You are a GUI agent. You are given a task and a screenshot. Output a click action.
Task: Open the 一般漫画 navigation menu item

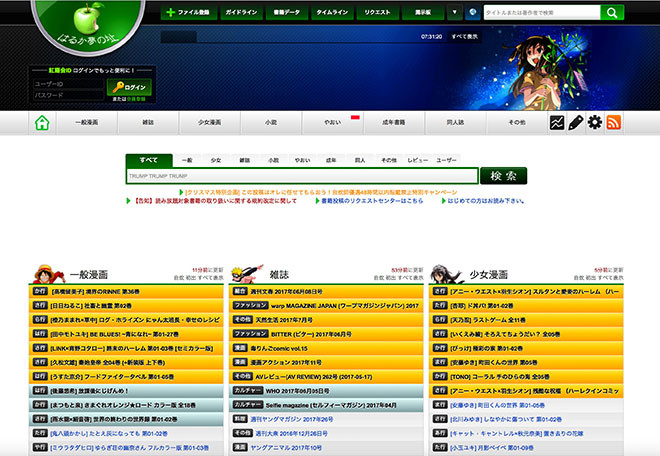click(87, 123)
